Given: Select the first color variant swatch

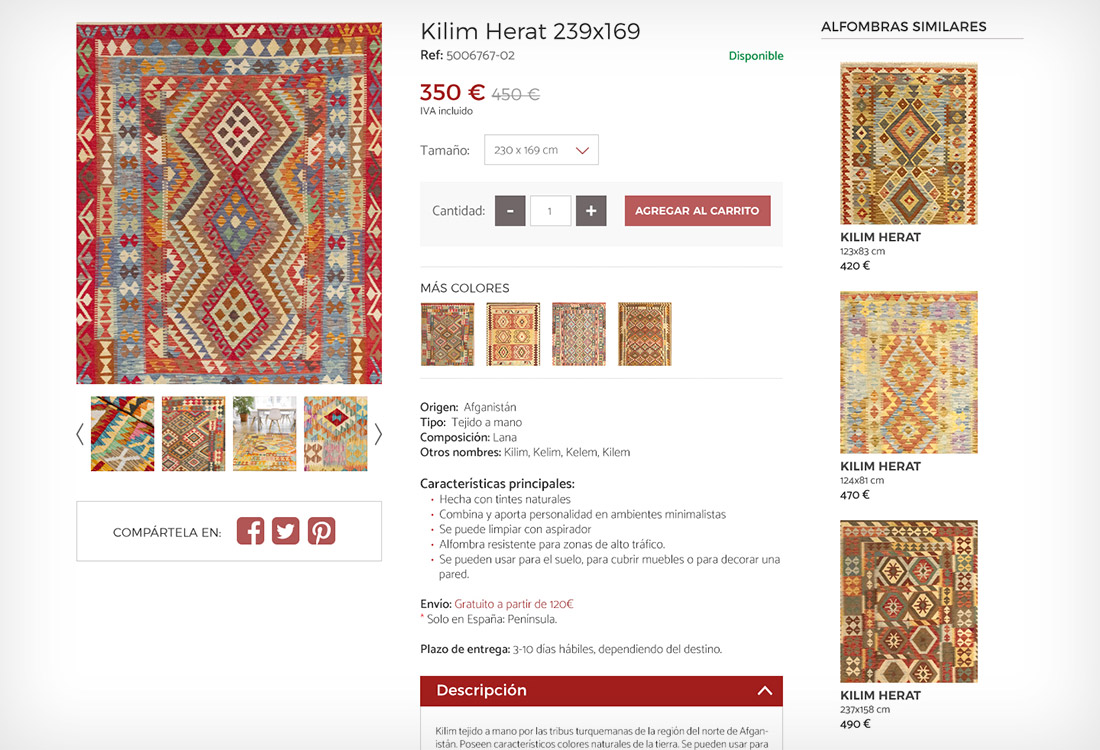Looking at the screenshot, I should [x=447, y=334].
